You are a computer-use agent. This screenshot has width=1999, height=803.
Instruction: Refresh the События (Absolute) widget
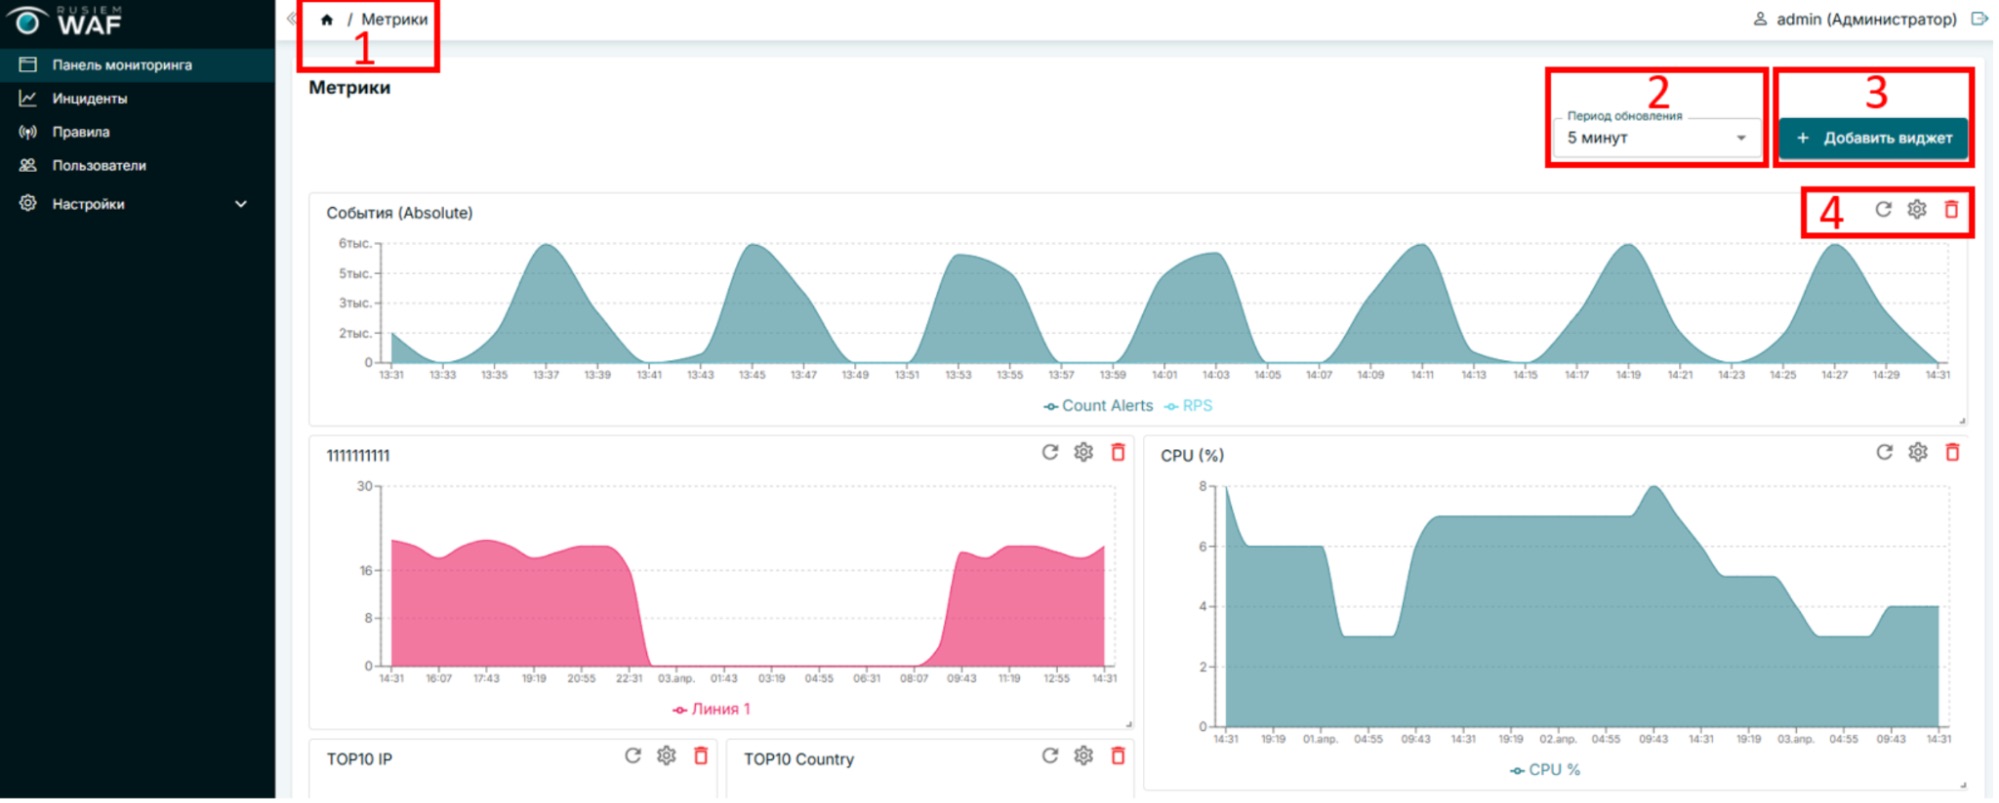1883,209
